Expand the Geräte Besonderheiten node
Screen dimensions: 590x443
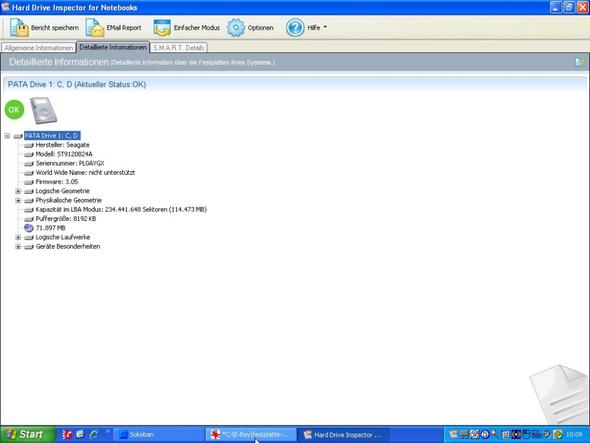(x=18, y=247)
